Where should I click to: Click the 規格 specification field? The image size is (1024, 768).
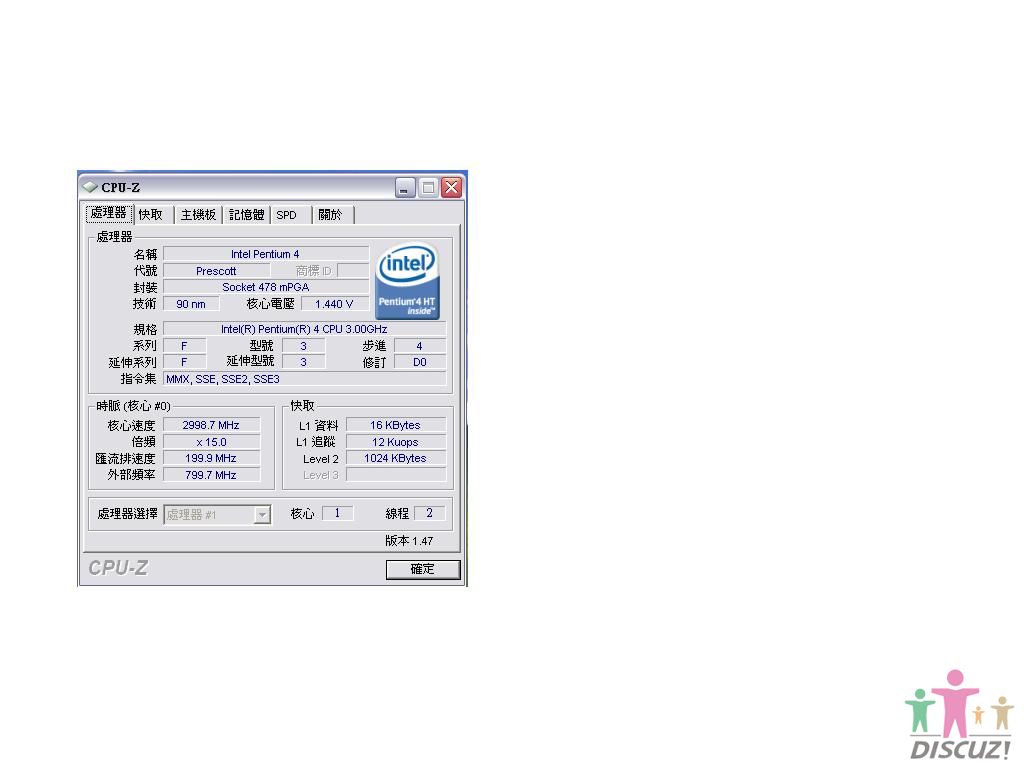[304, 329]
